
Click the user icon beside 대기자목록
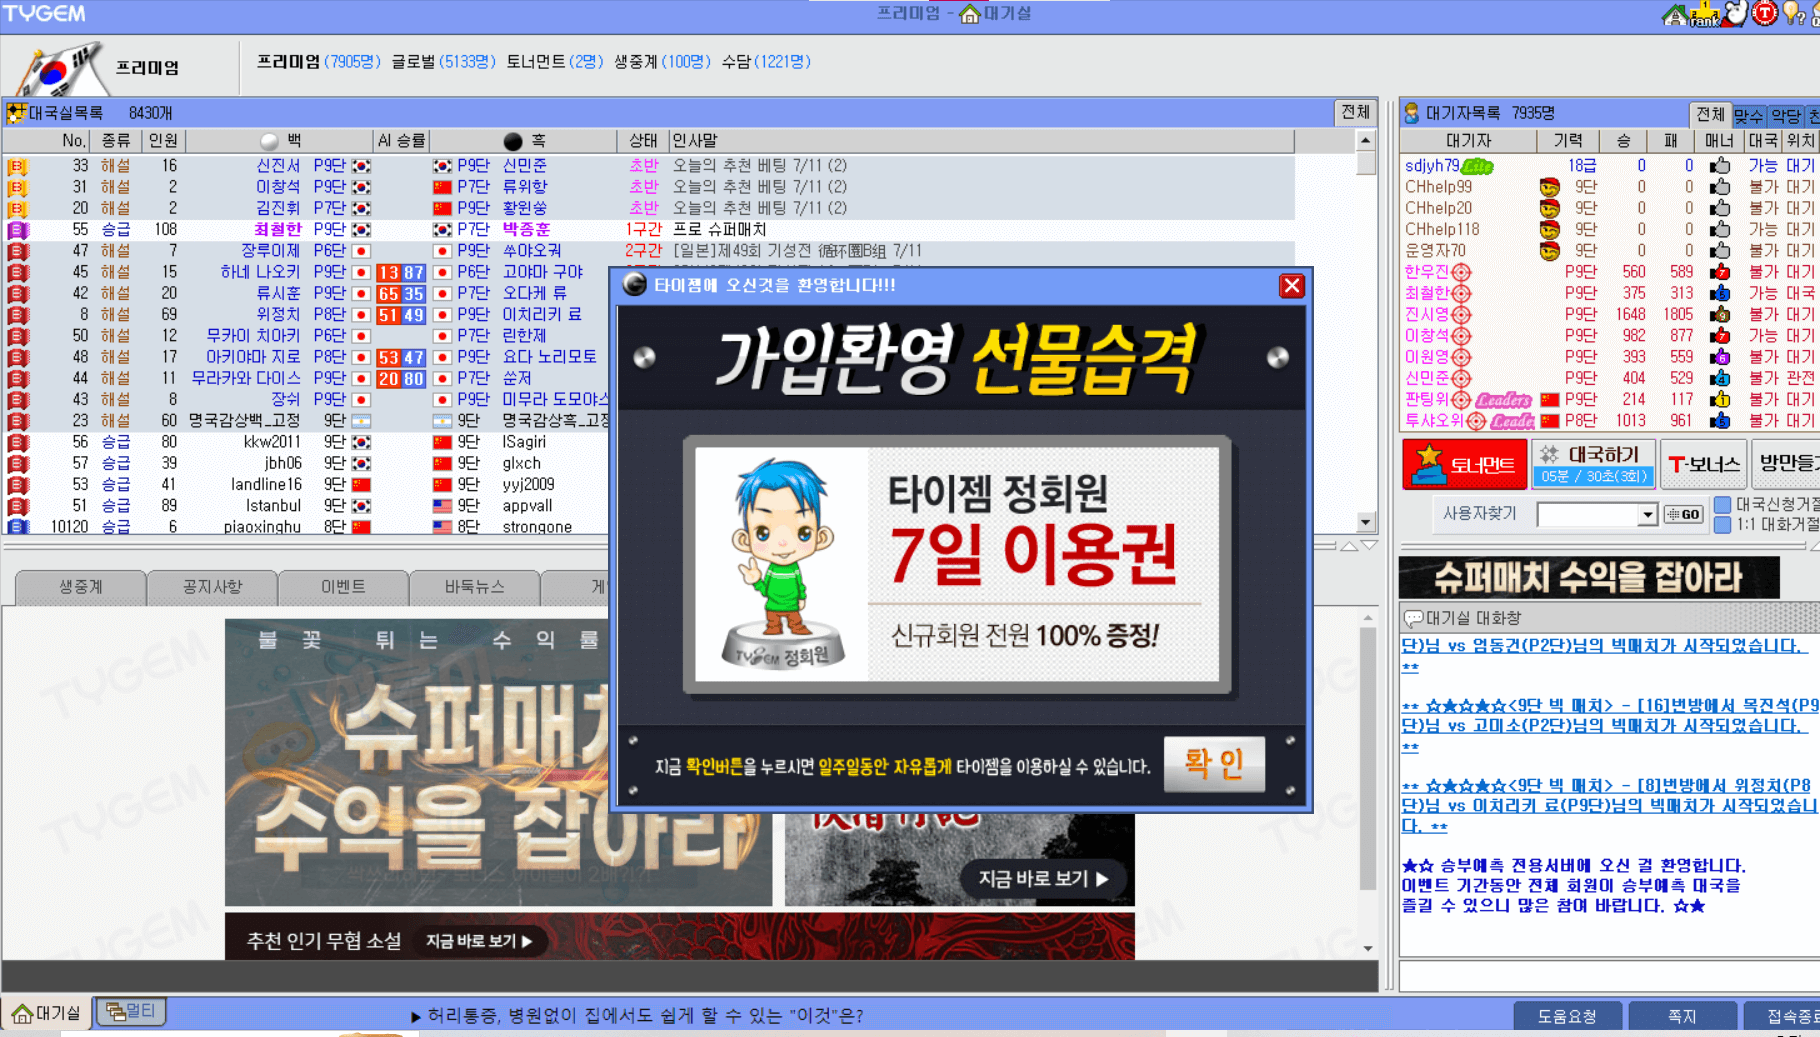(1411, 113)
